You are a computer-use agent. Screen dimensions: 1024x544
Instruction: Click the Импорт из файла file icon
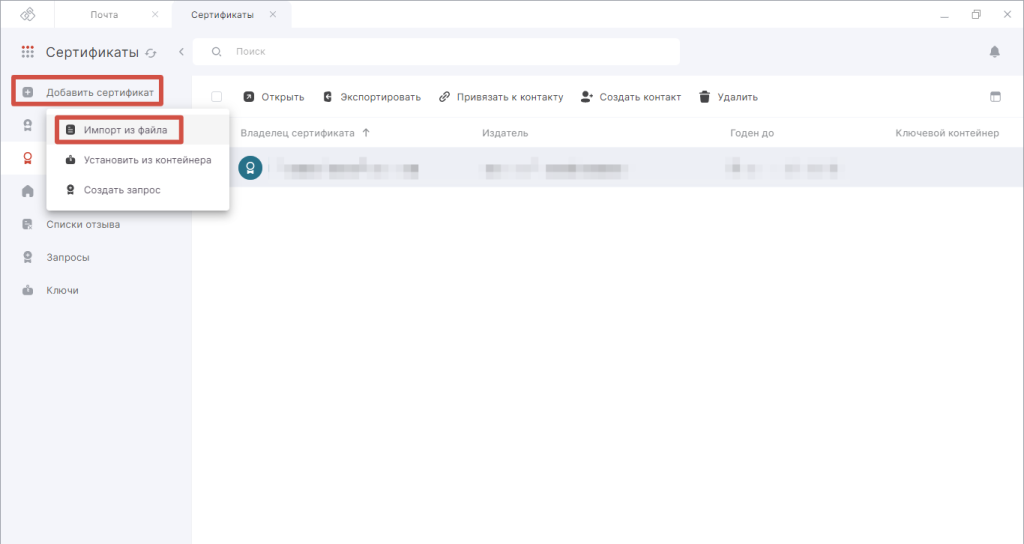click(71, 130)
